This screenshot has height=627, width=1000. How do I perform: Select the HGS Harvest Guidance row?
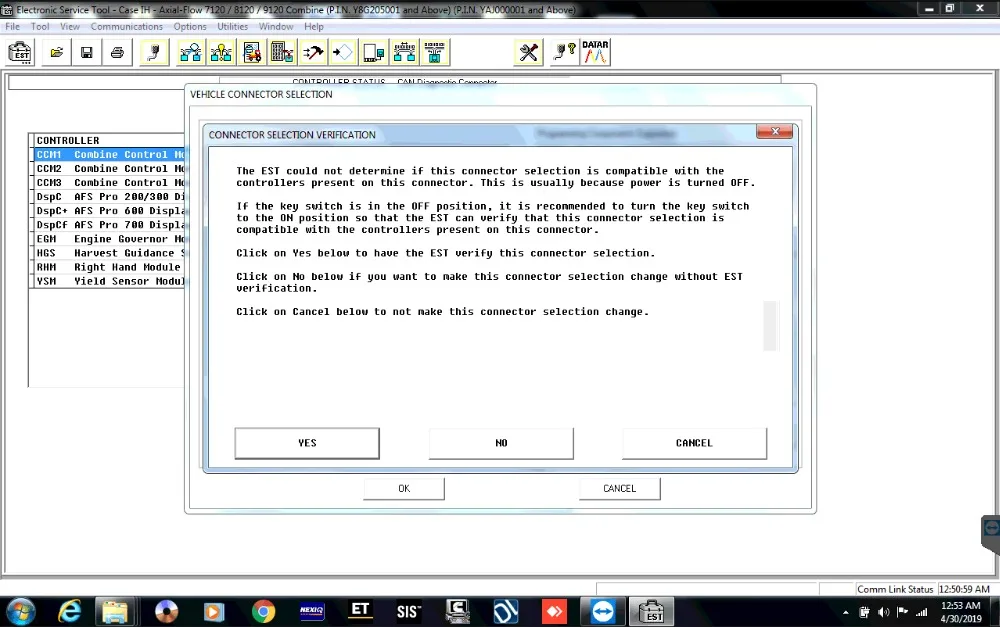pos(108,253)
